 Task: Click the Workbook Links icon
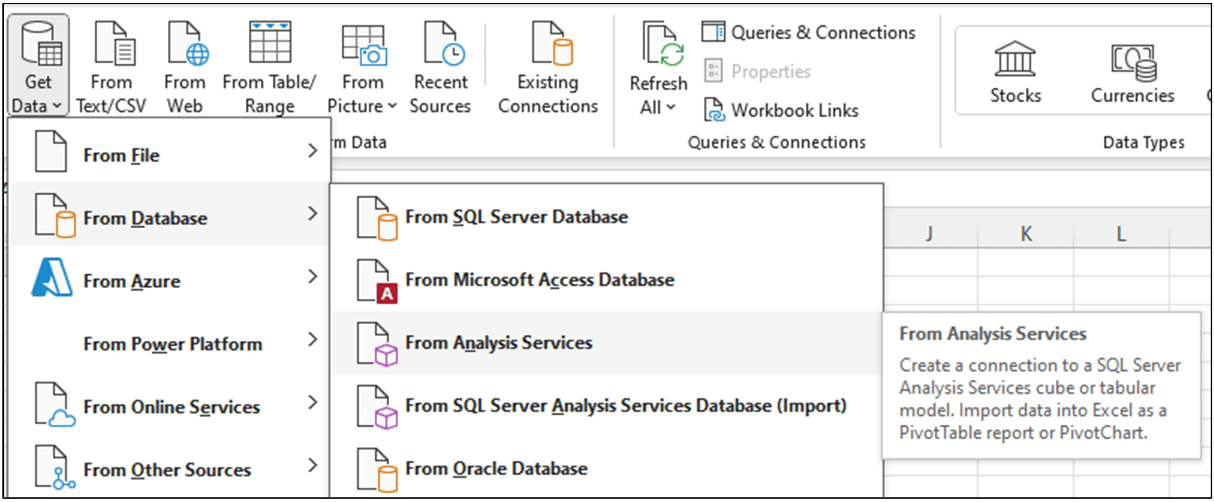tap(713, 110)
